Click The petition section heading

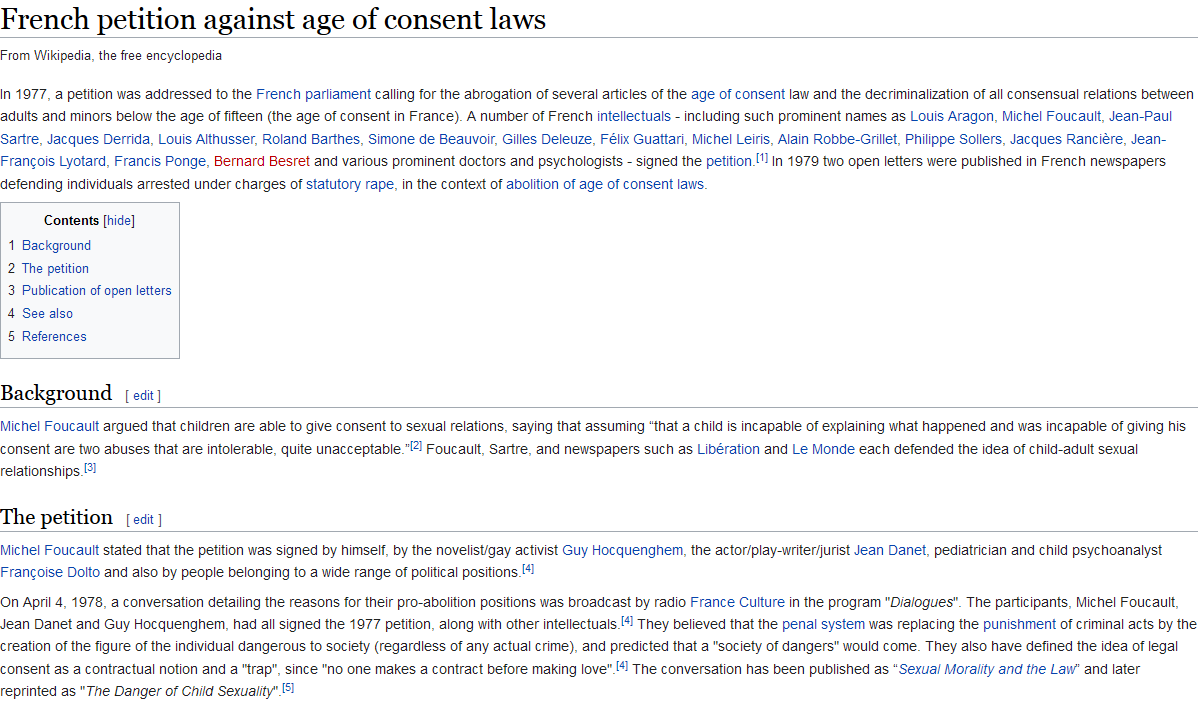[57, 517]
